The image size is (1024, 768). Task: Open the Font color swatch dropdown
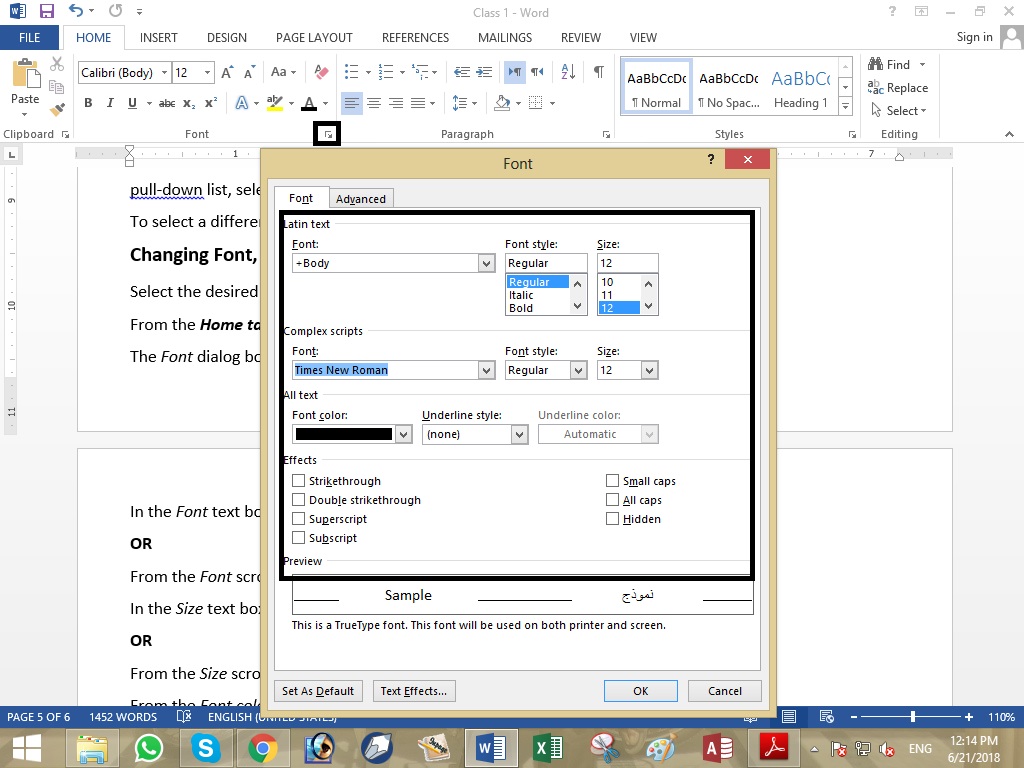click(403, 433)
